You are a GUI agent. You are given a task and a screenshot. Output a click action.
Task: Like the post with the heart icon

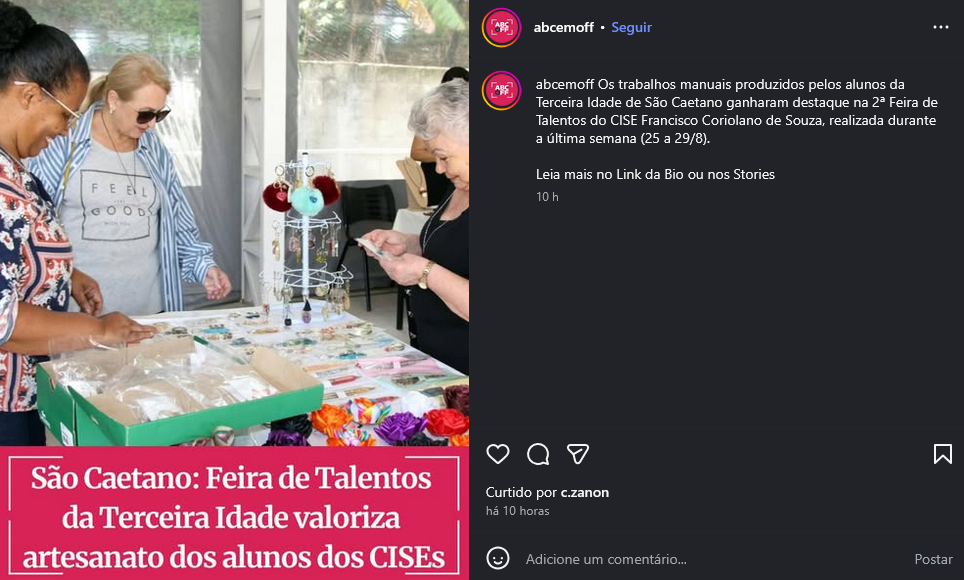497,454
